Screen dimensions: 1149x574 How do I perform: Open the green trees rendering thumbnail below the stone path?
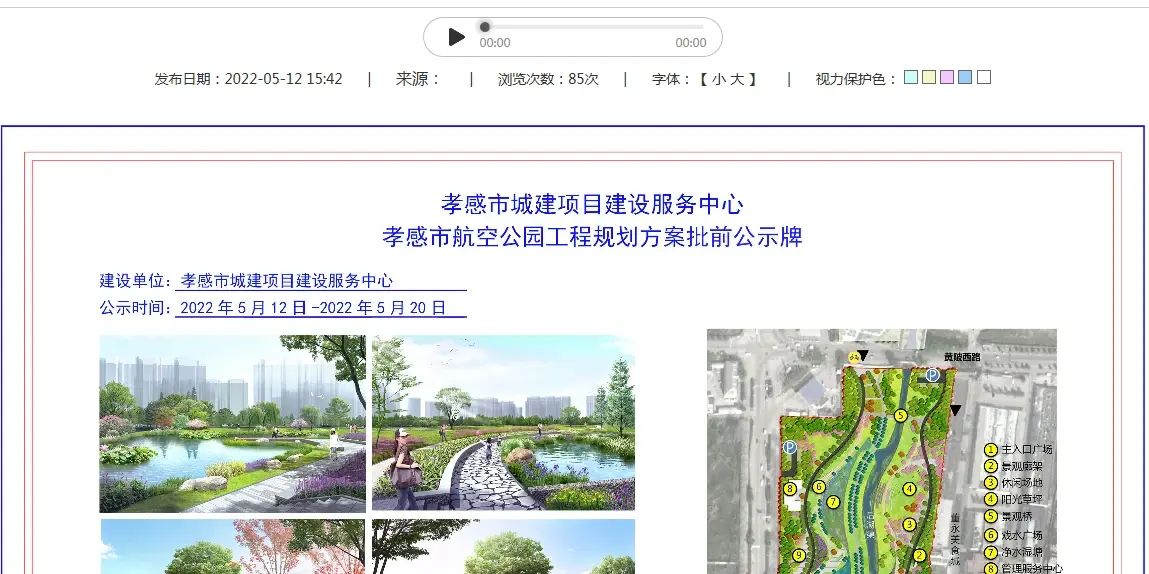click(x=503, y=547)
